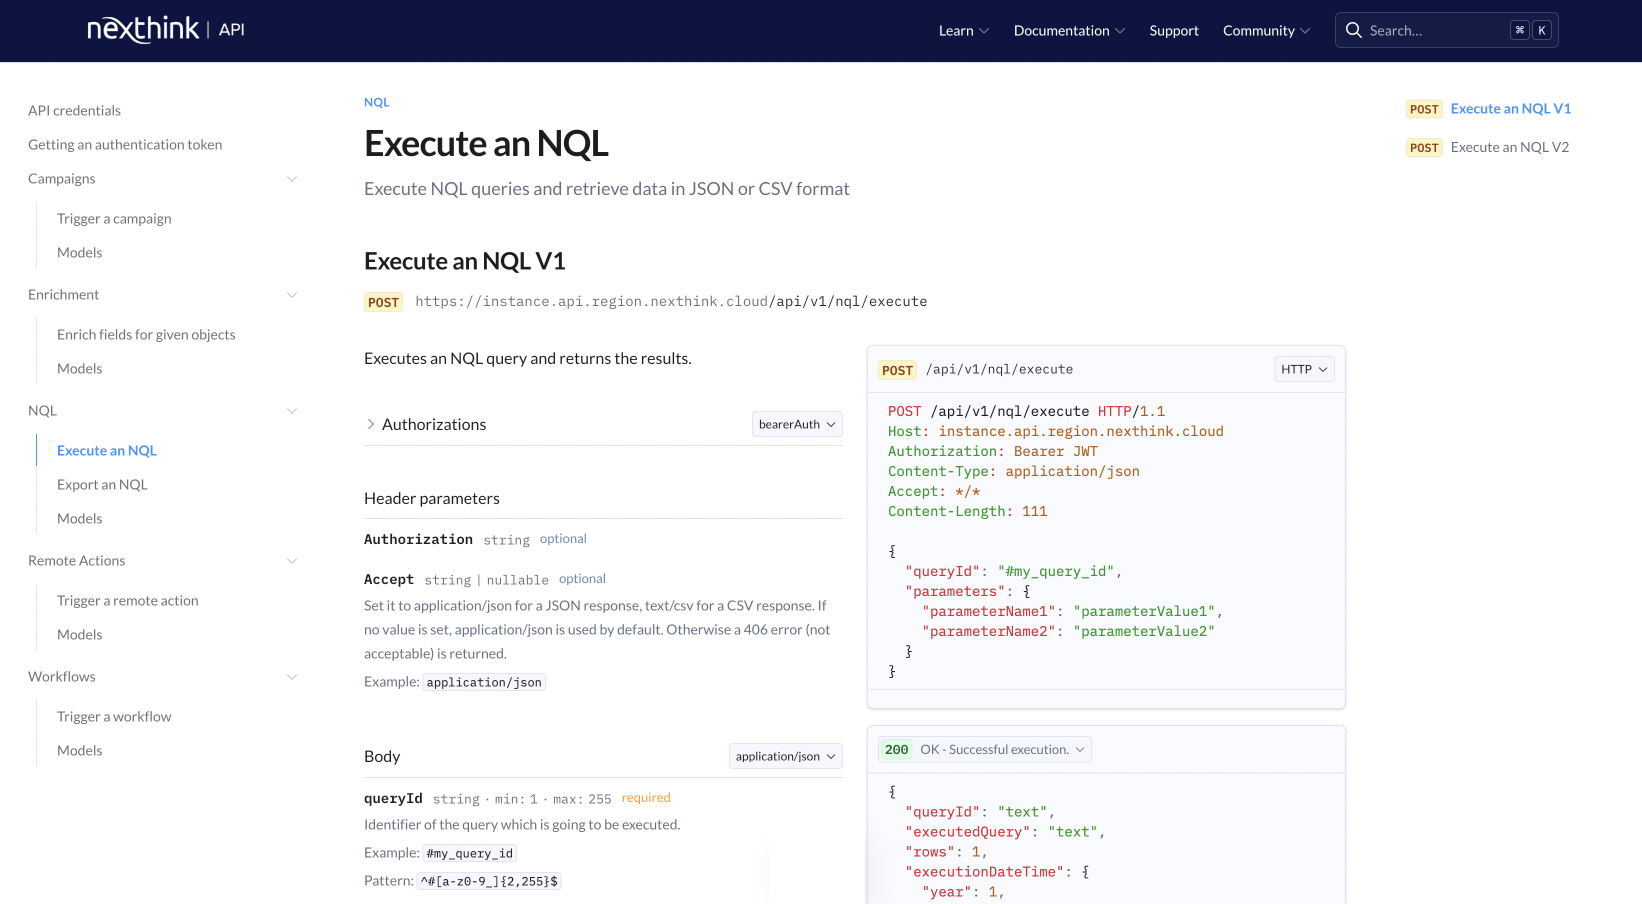Open the Community menu
Screen dimensions: 1642x904
[x=1265, y=31]
